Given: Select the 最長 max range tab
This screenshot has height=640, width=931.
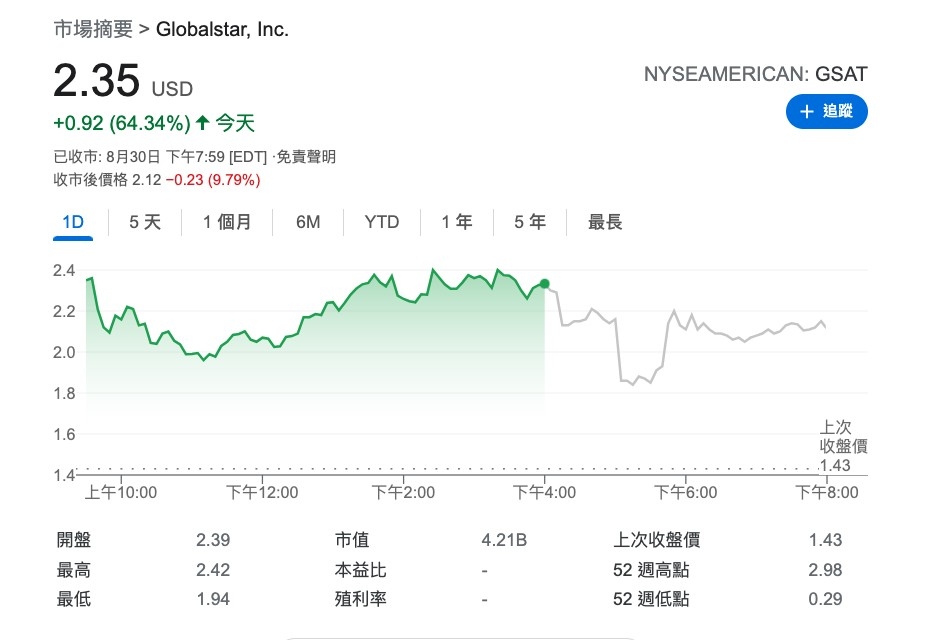Looking at the screenshot, I should pos(605,222).
